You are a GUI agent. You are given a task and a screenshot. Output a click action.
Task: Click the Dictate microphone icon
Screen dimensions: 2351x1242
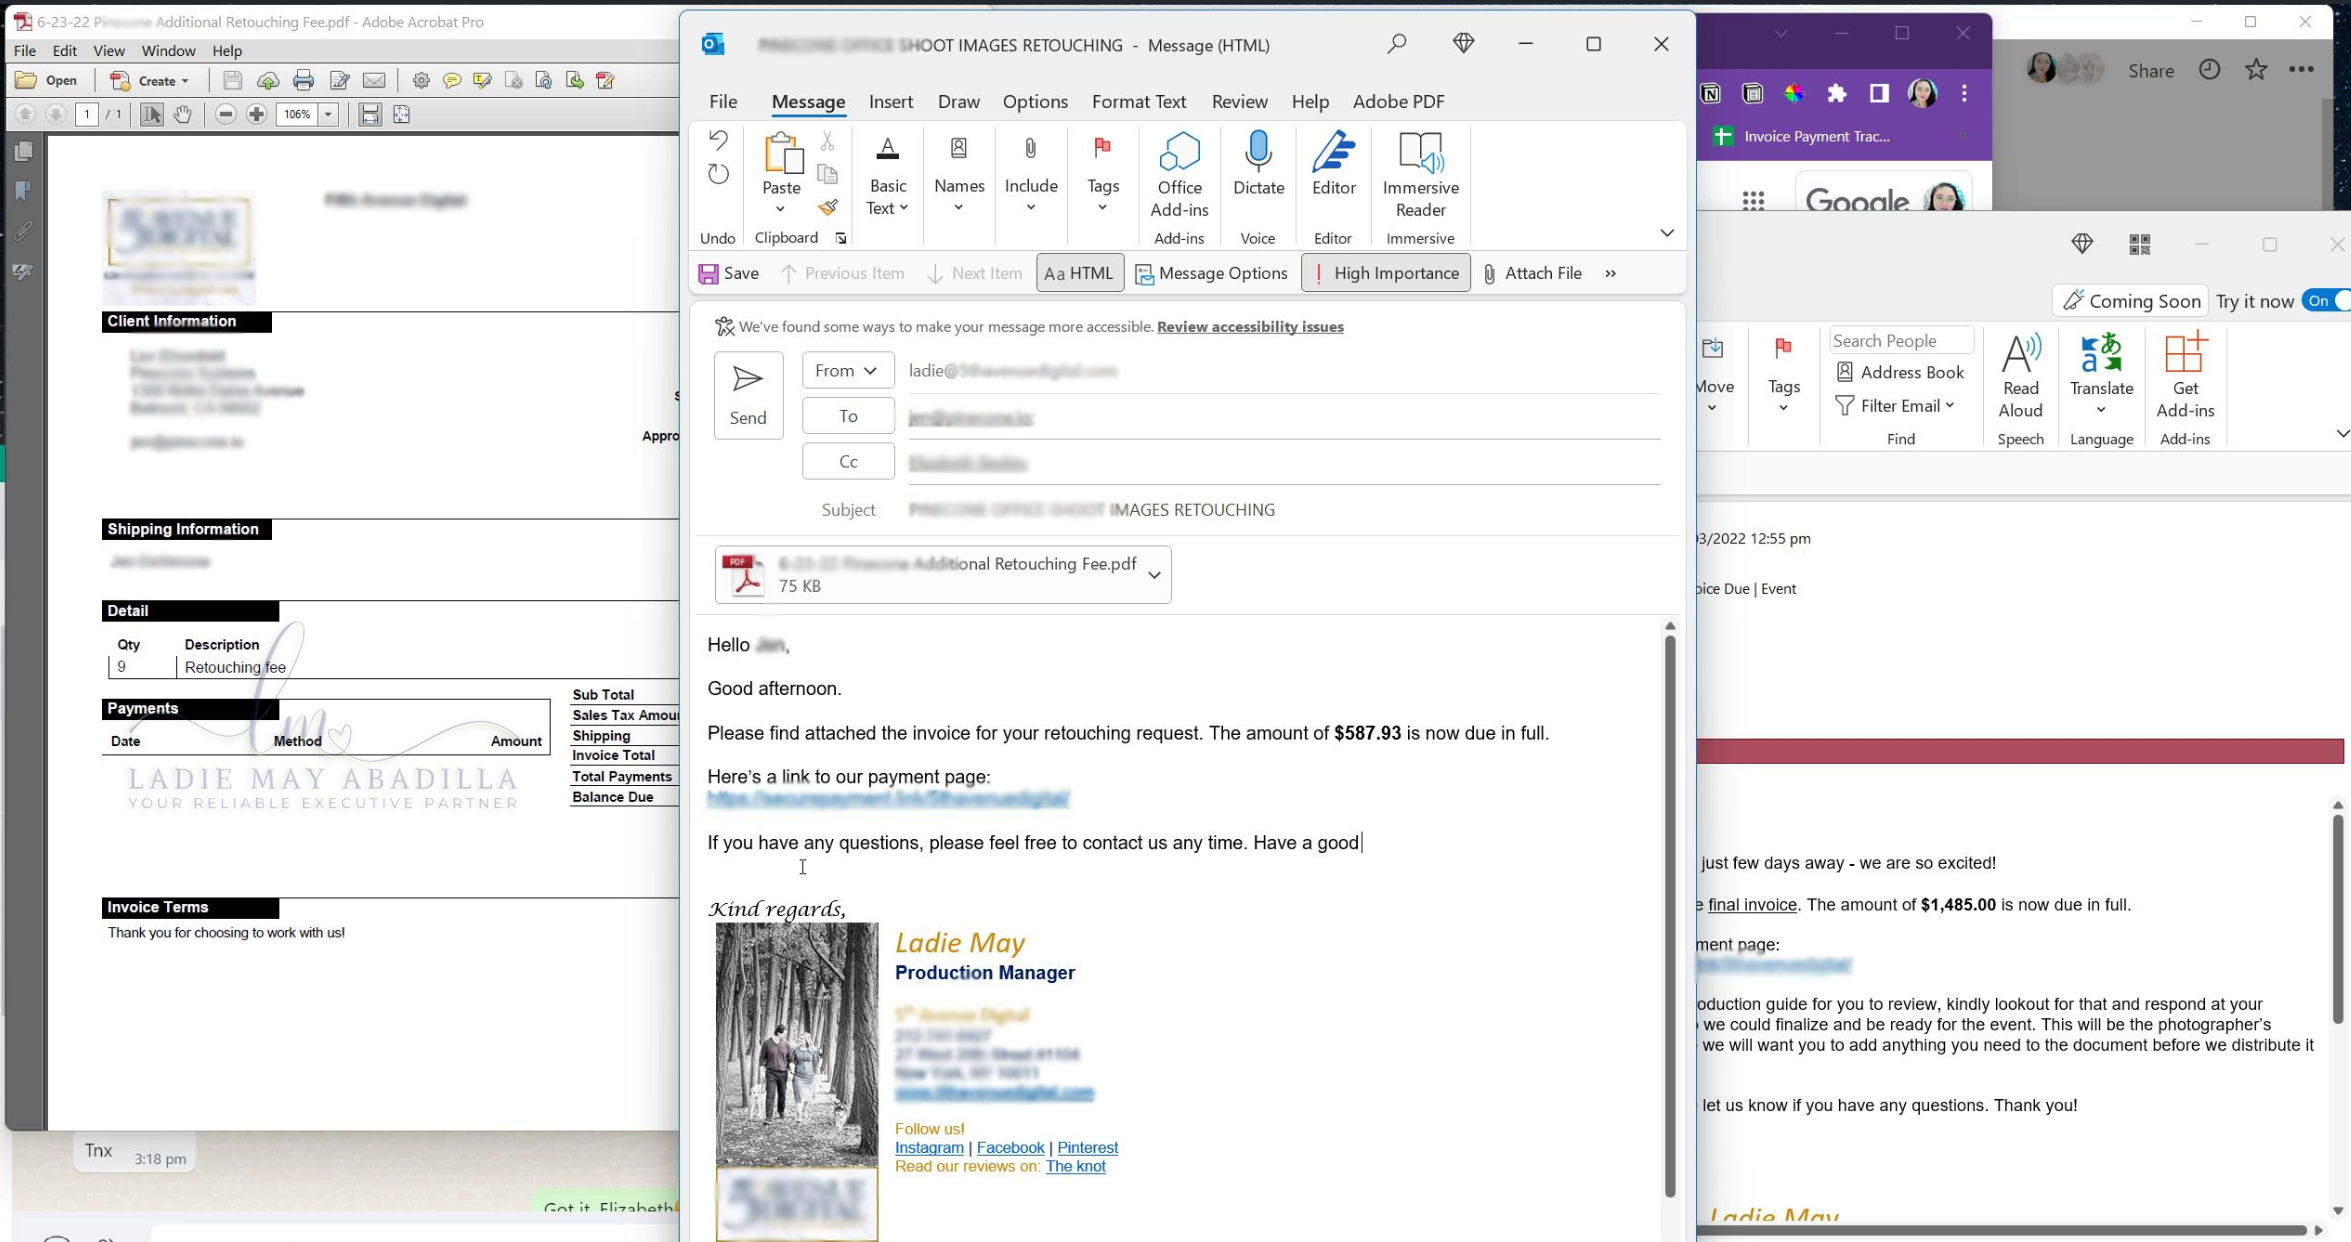click(1258, 151)
